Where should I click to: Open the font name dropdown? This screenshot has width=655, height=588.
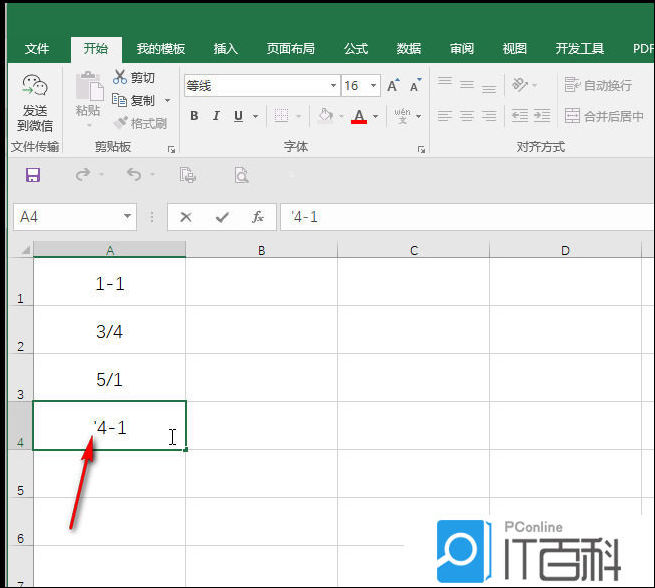pyautogui.click(x=333, y=86)
